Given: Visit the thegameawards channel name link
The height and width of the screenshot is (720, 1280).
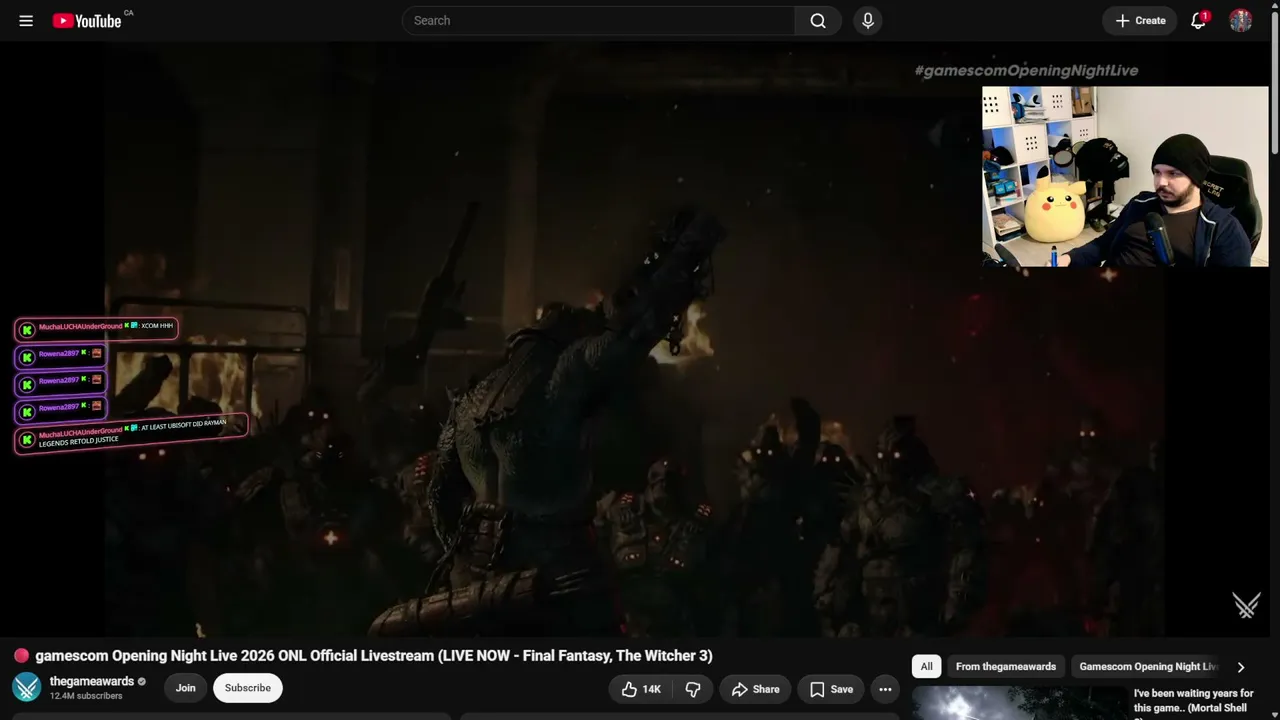Looking at the screenshot, I should [92, 681].
